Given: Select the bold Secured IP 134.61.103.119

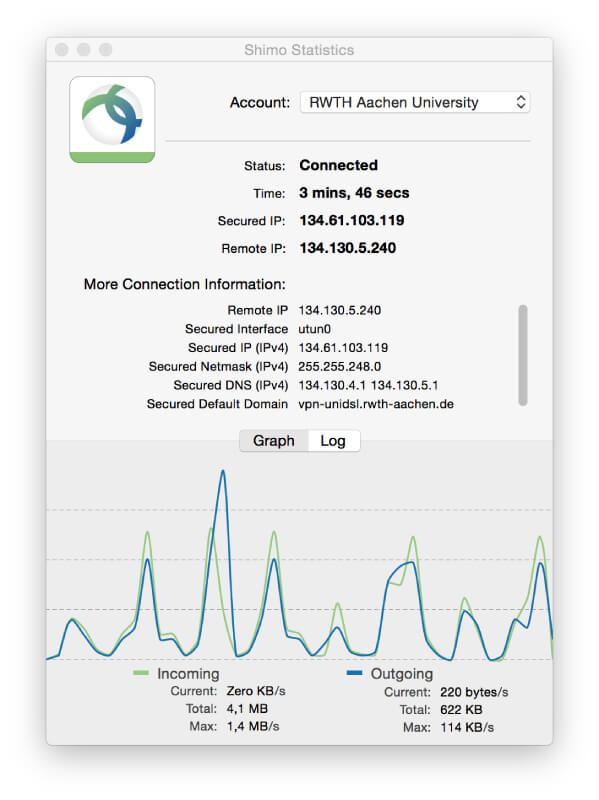Looking at the screenshot, I should coord(352,220).
